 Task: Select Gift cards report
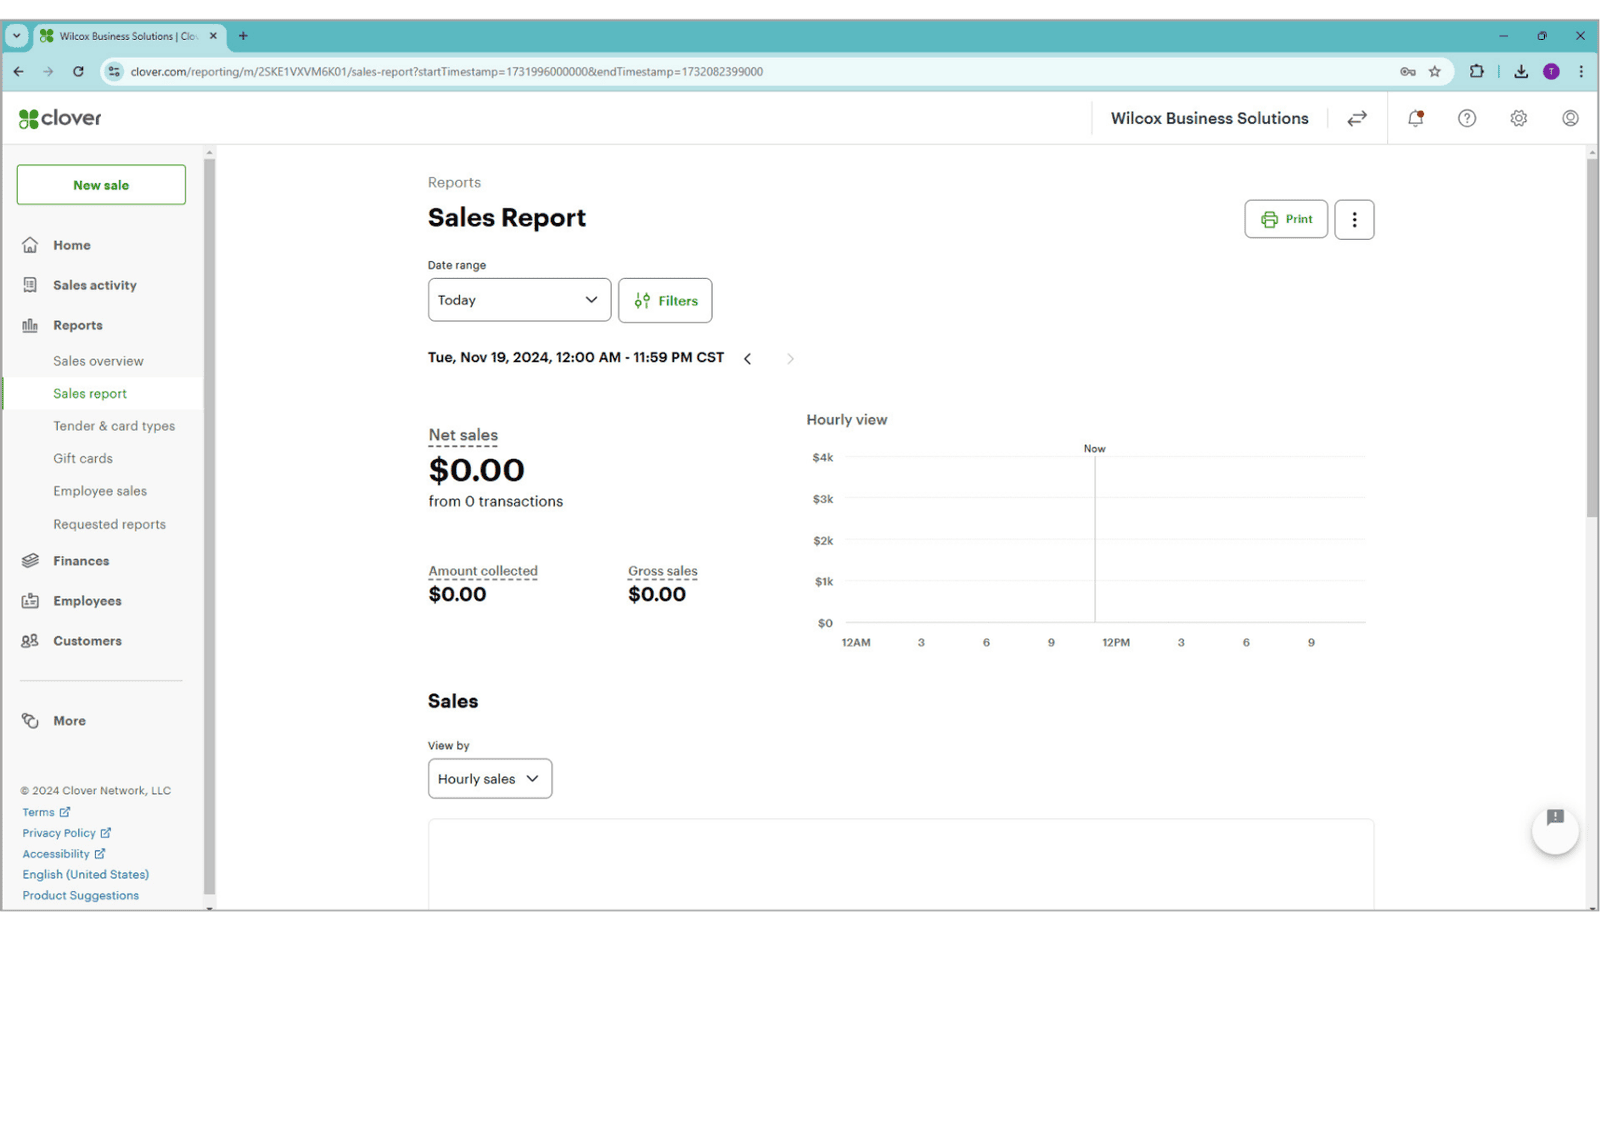83,458
